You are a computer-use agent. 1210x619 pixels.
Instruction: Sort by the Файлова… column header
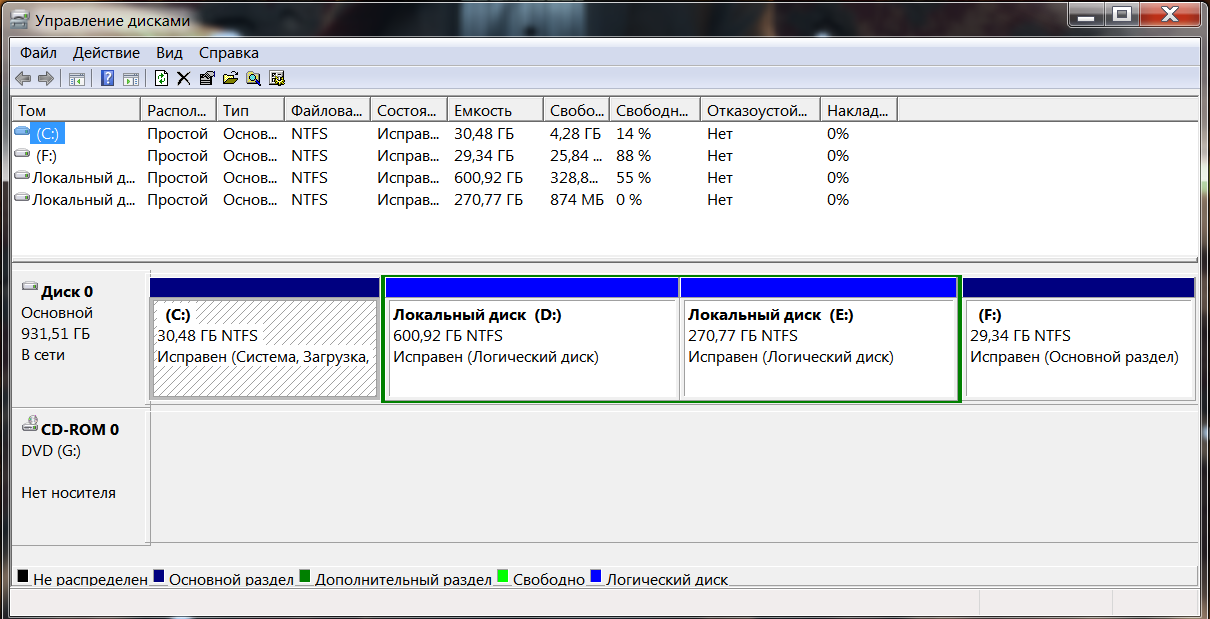[327, 110]
